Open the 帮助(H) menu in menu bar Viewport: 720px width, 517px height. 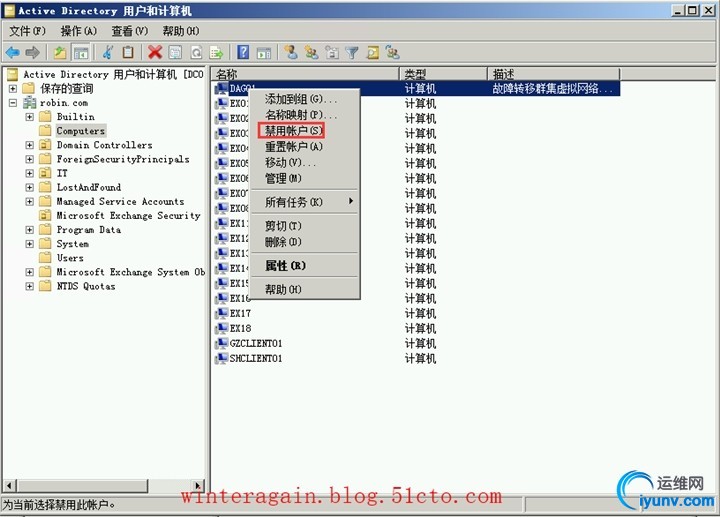(181, 31)
